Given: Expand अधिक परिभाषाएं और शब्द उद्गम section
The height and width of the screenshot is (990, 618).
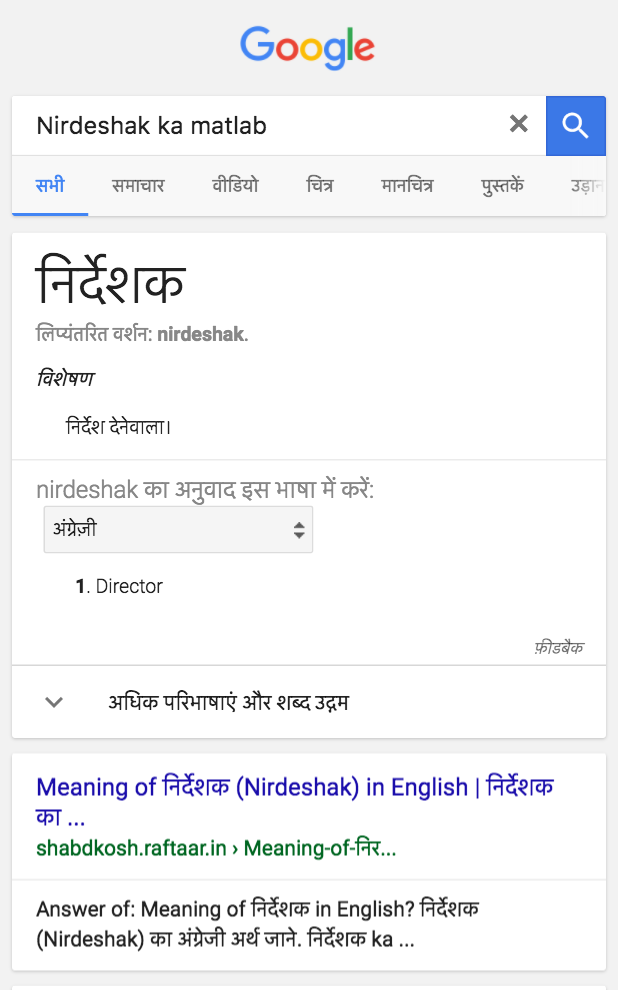Looking at the screenshot, I should (x=309, y=702).
